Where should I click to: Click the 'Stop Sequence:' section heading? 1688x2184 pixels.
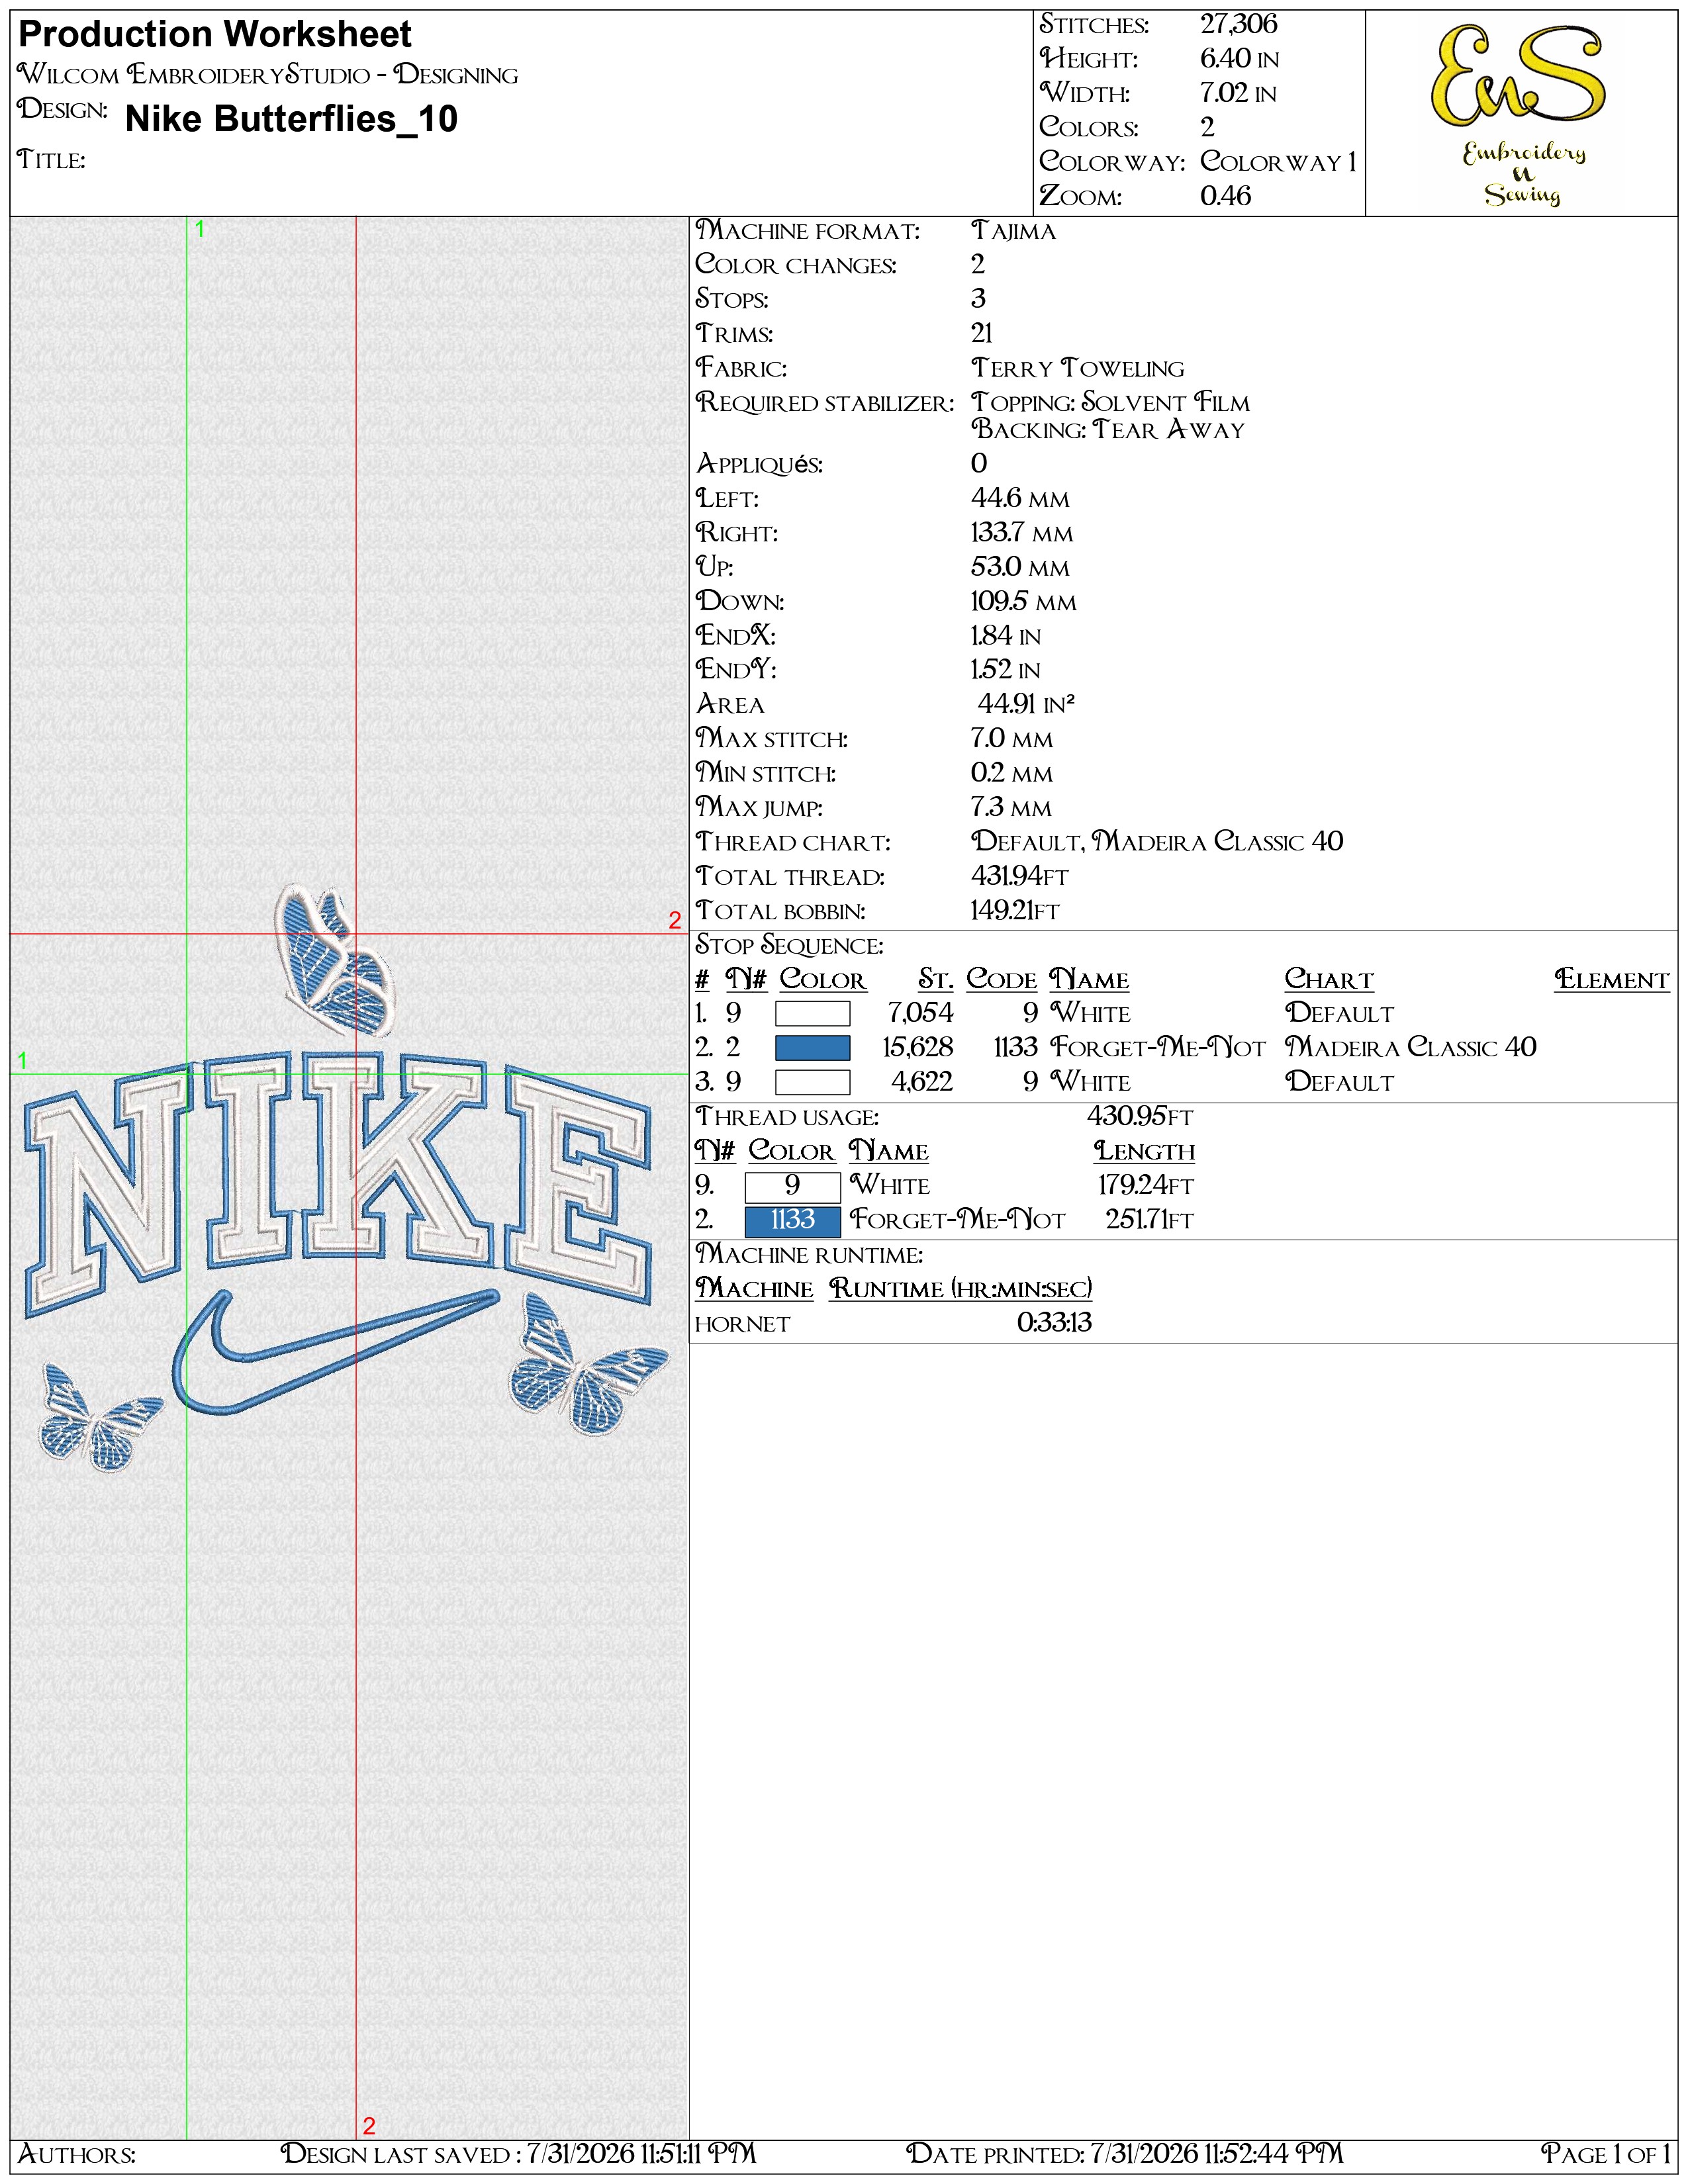click(789, 945)
